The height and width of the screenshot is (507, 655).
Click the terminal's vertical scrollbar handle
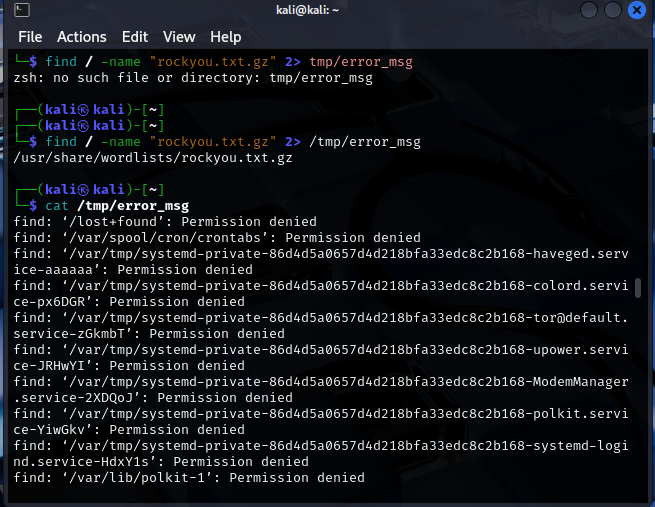[637, 288]
